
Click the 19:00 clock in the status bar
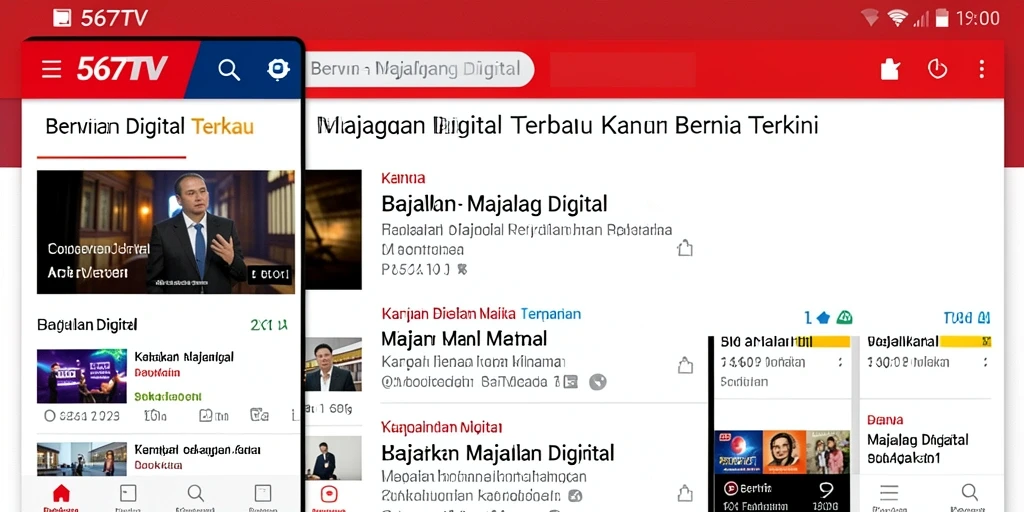click(x=978, y=18)
